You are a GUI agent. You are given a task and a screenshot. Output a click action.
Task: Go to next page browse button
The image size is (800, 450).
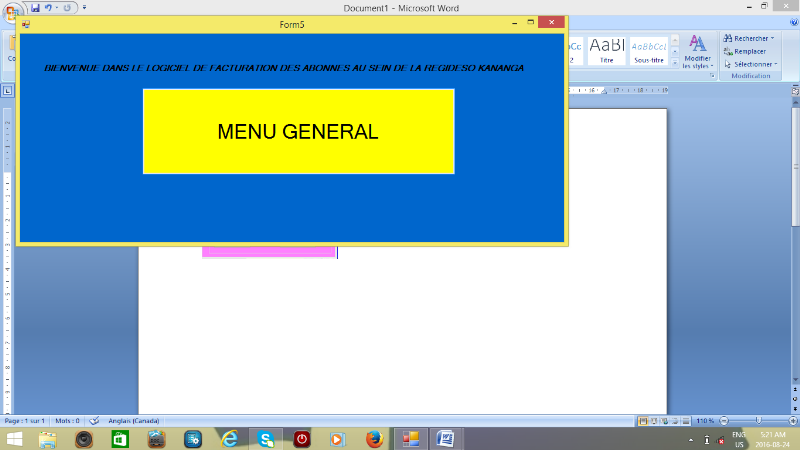pyautogui.click(x=795, y=409)
